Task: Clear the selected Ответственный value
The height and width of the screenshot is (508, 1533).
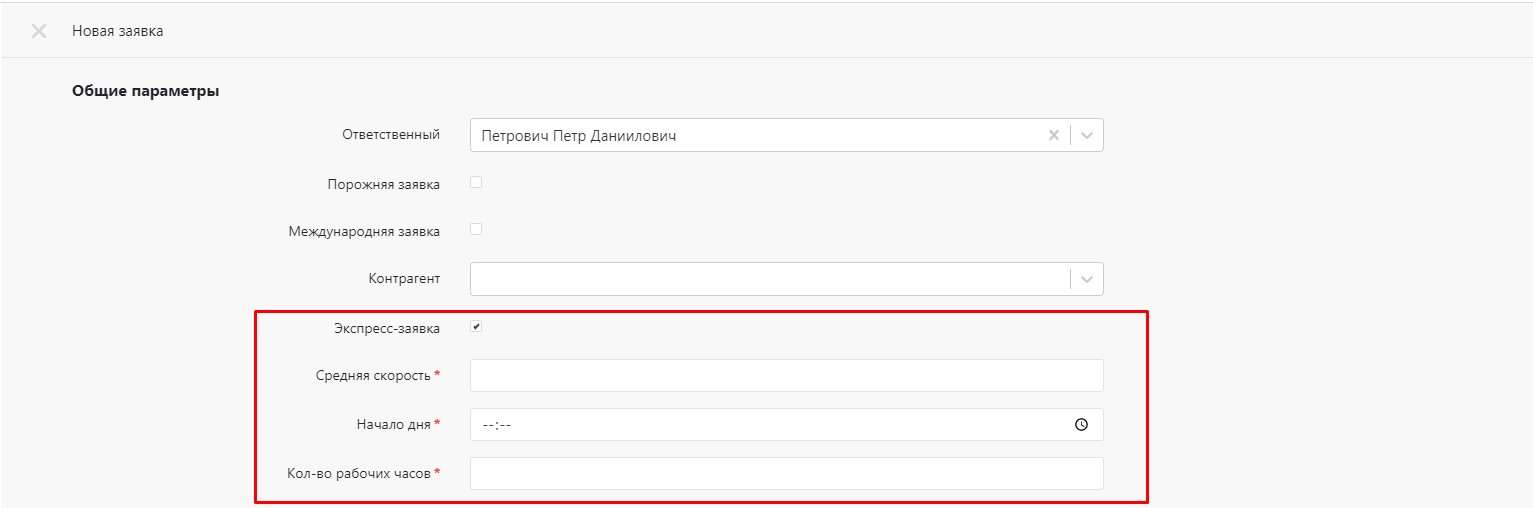Action: click(1053, 135)
